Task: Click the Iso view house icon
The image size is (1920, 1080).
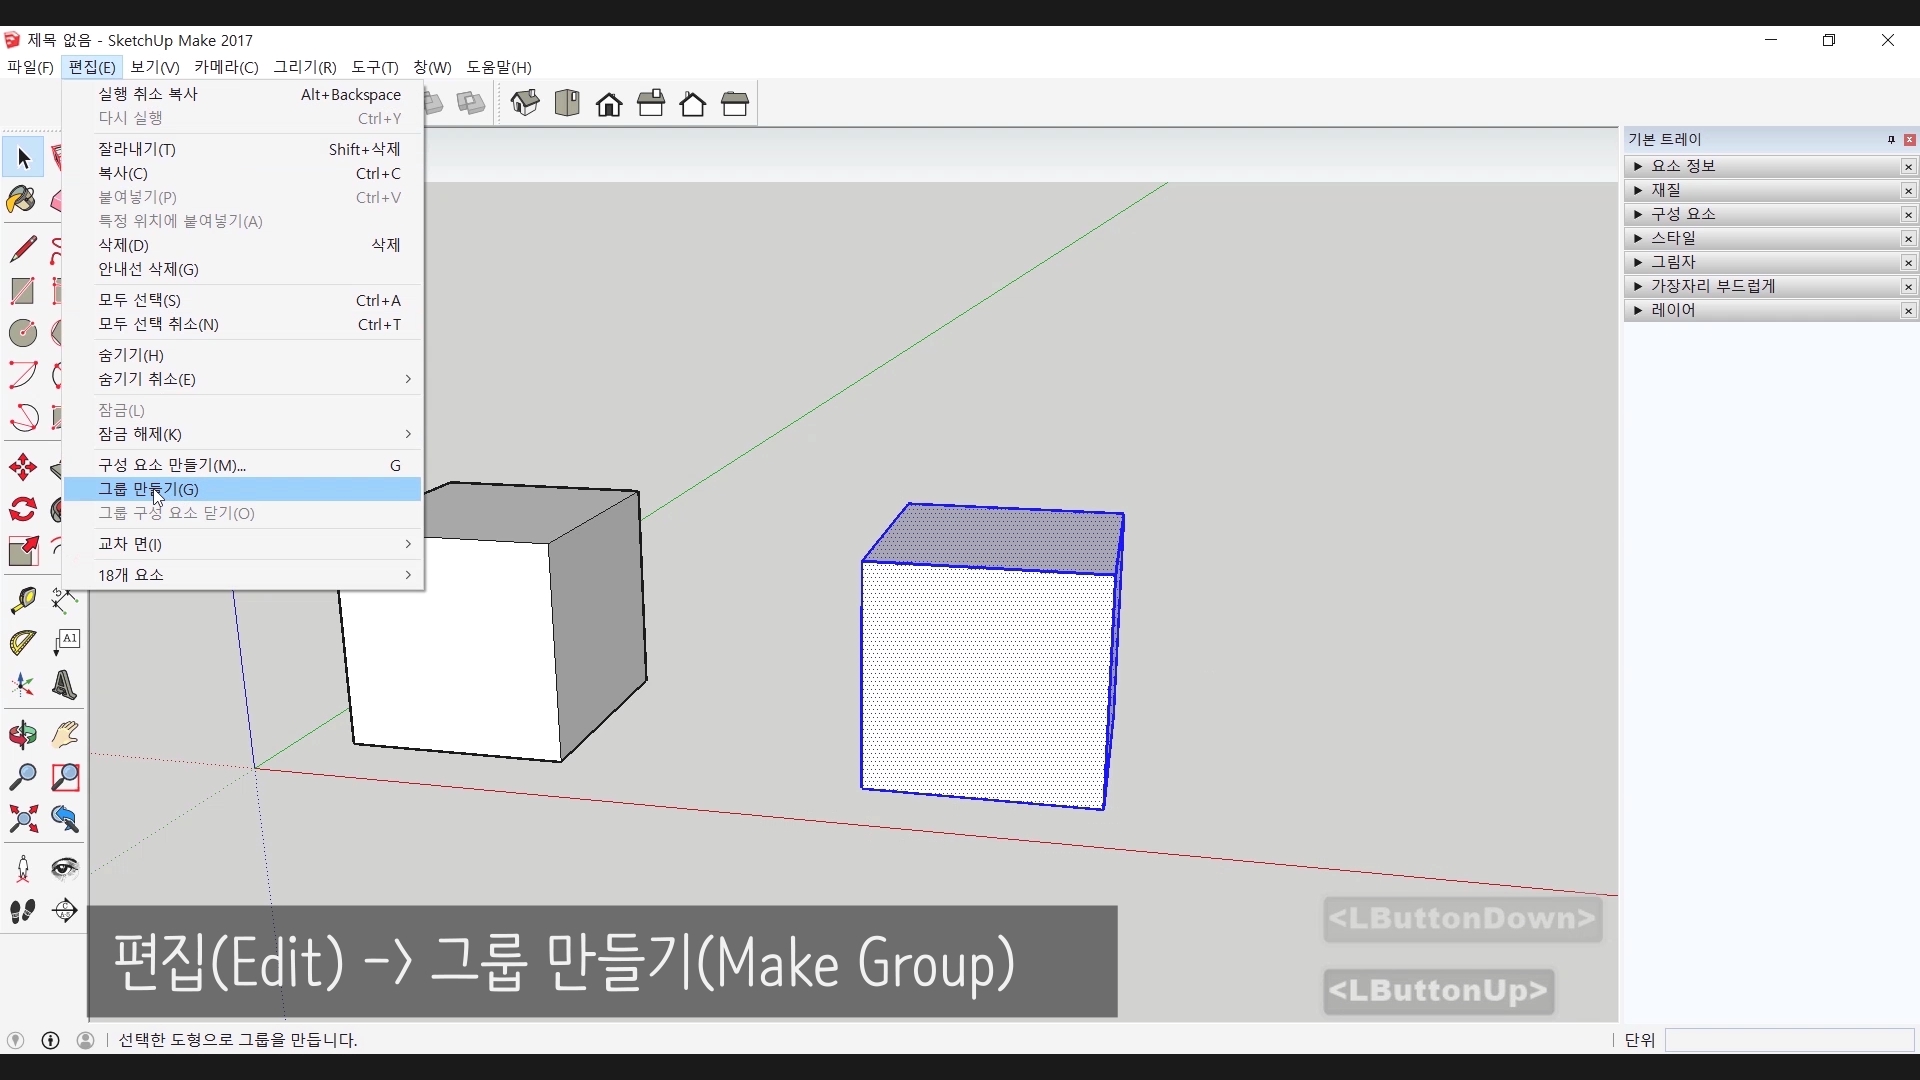Action: 525,103
